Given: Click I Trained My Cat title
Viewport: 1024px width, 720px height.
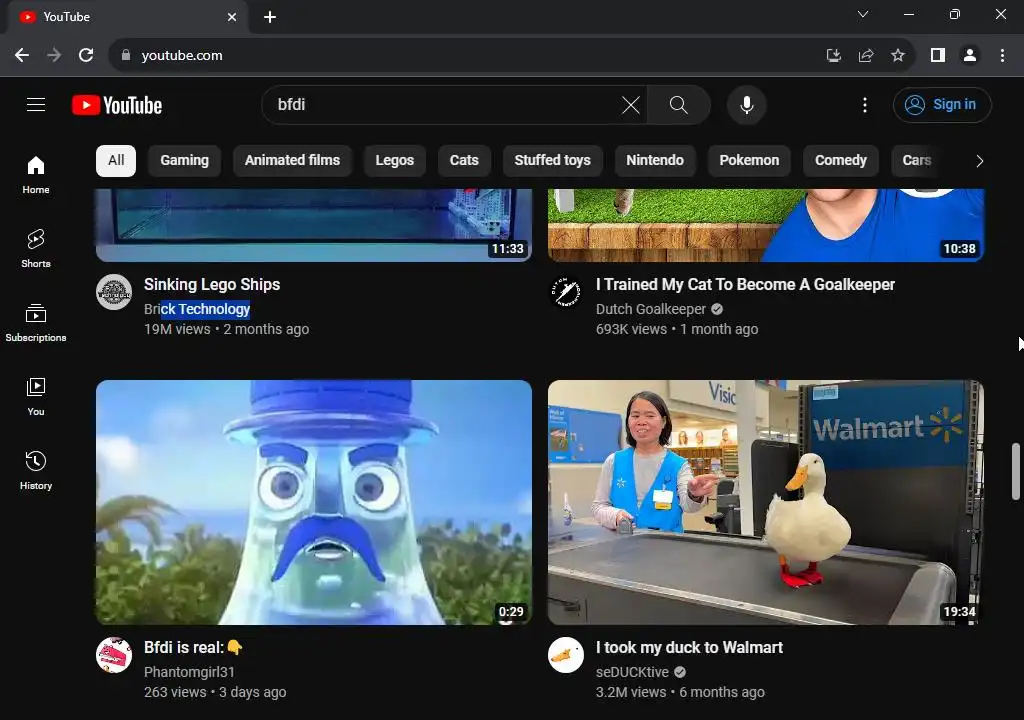Looking at the screenshot, I should 745,285.
